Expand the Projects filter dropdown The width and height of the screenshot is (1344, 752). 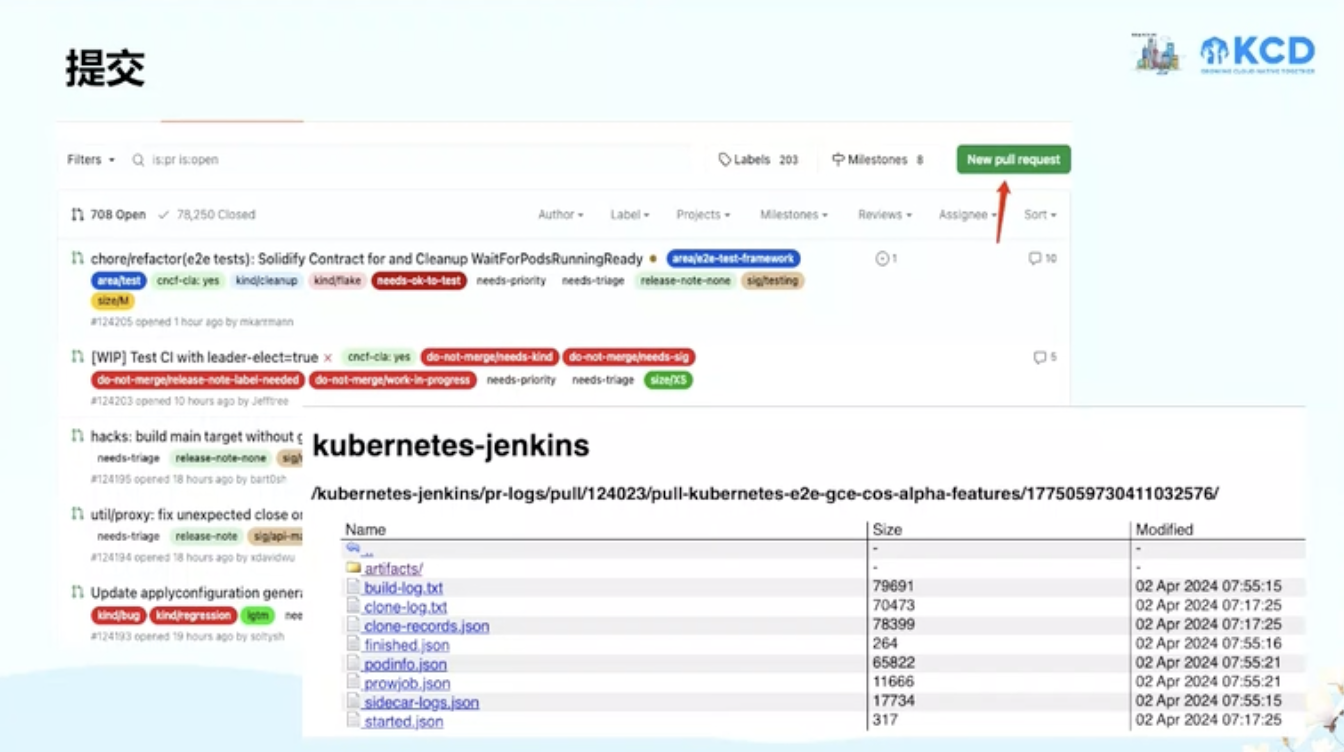703,214
